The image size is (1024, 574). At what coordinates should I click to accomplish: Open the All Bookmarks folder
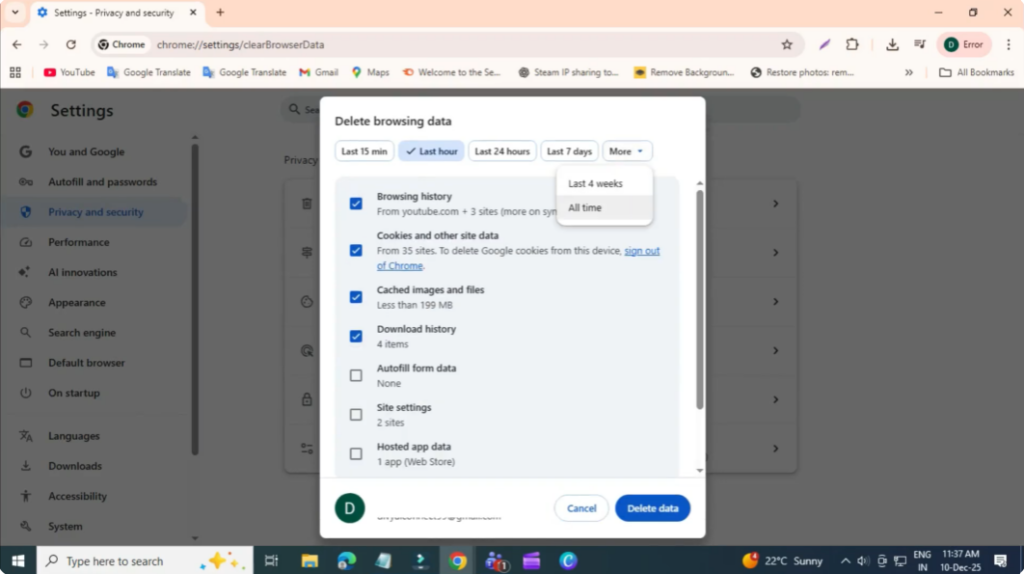coord(976,72)
